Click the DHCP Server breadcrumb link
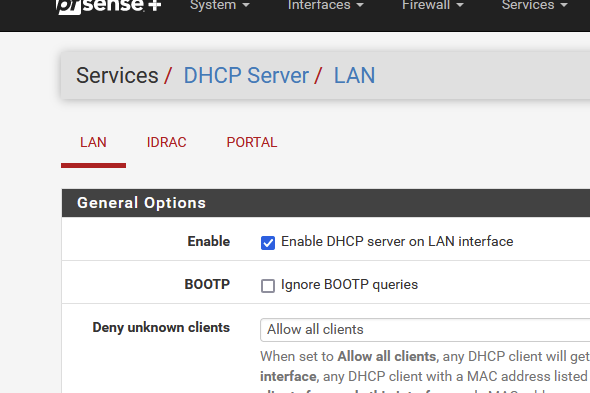This screenshot has width=590, height=393. 246,75
